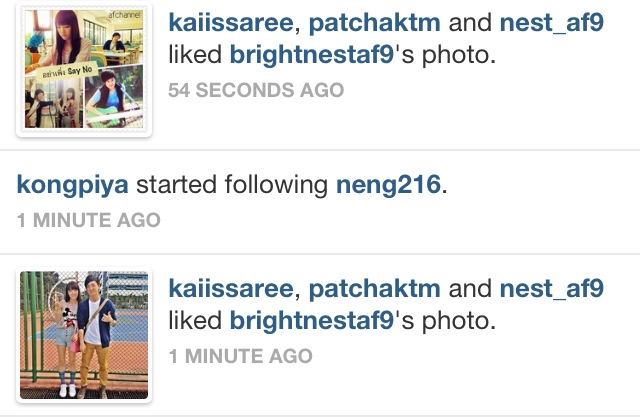
Task: Open nest_af9's profile in the 54 seconds ago entry
Action: coord(551,22)
